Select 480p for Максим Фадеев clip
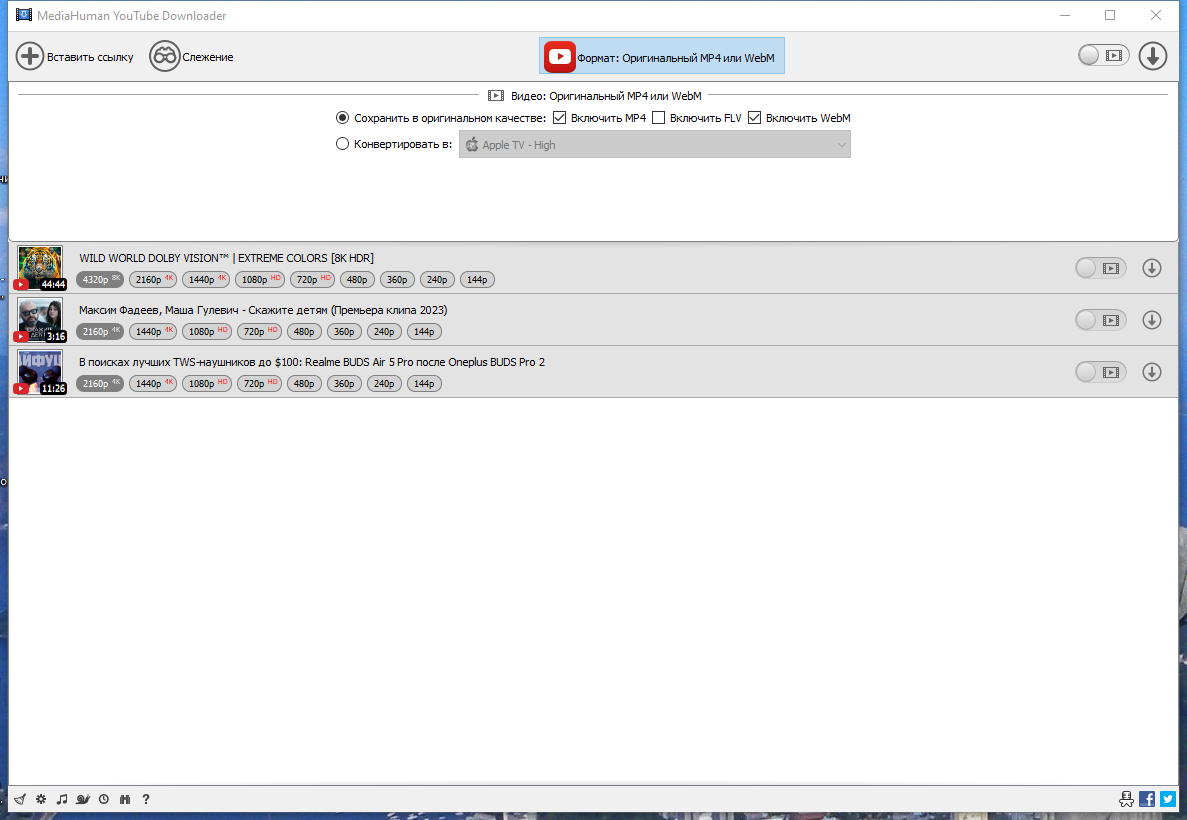Viewport: 1187px width, 820px height. point(304,332)
